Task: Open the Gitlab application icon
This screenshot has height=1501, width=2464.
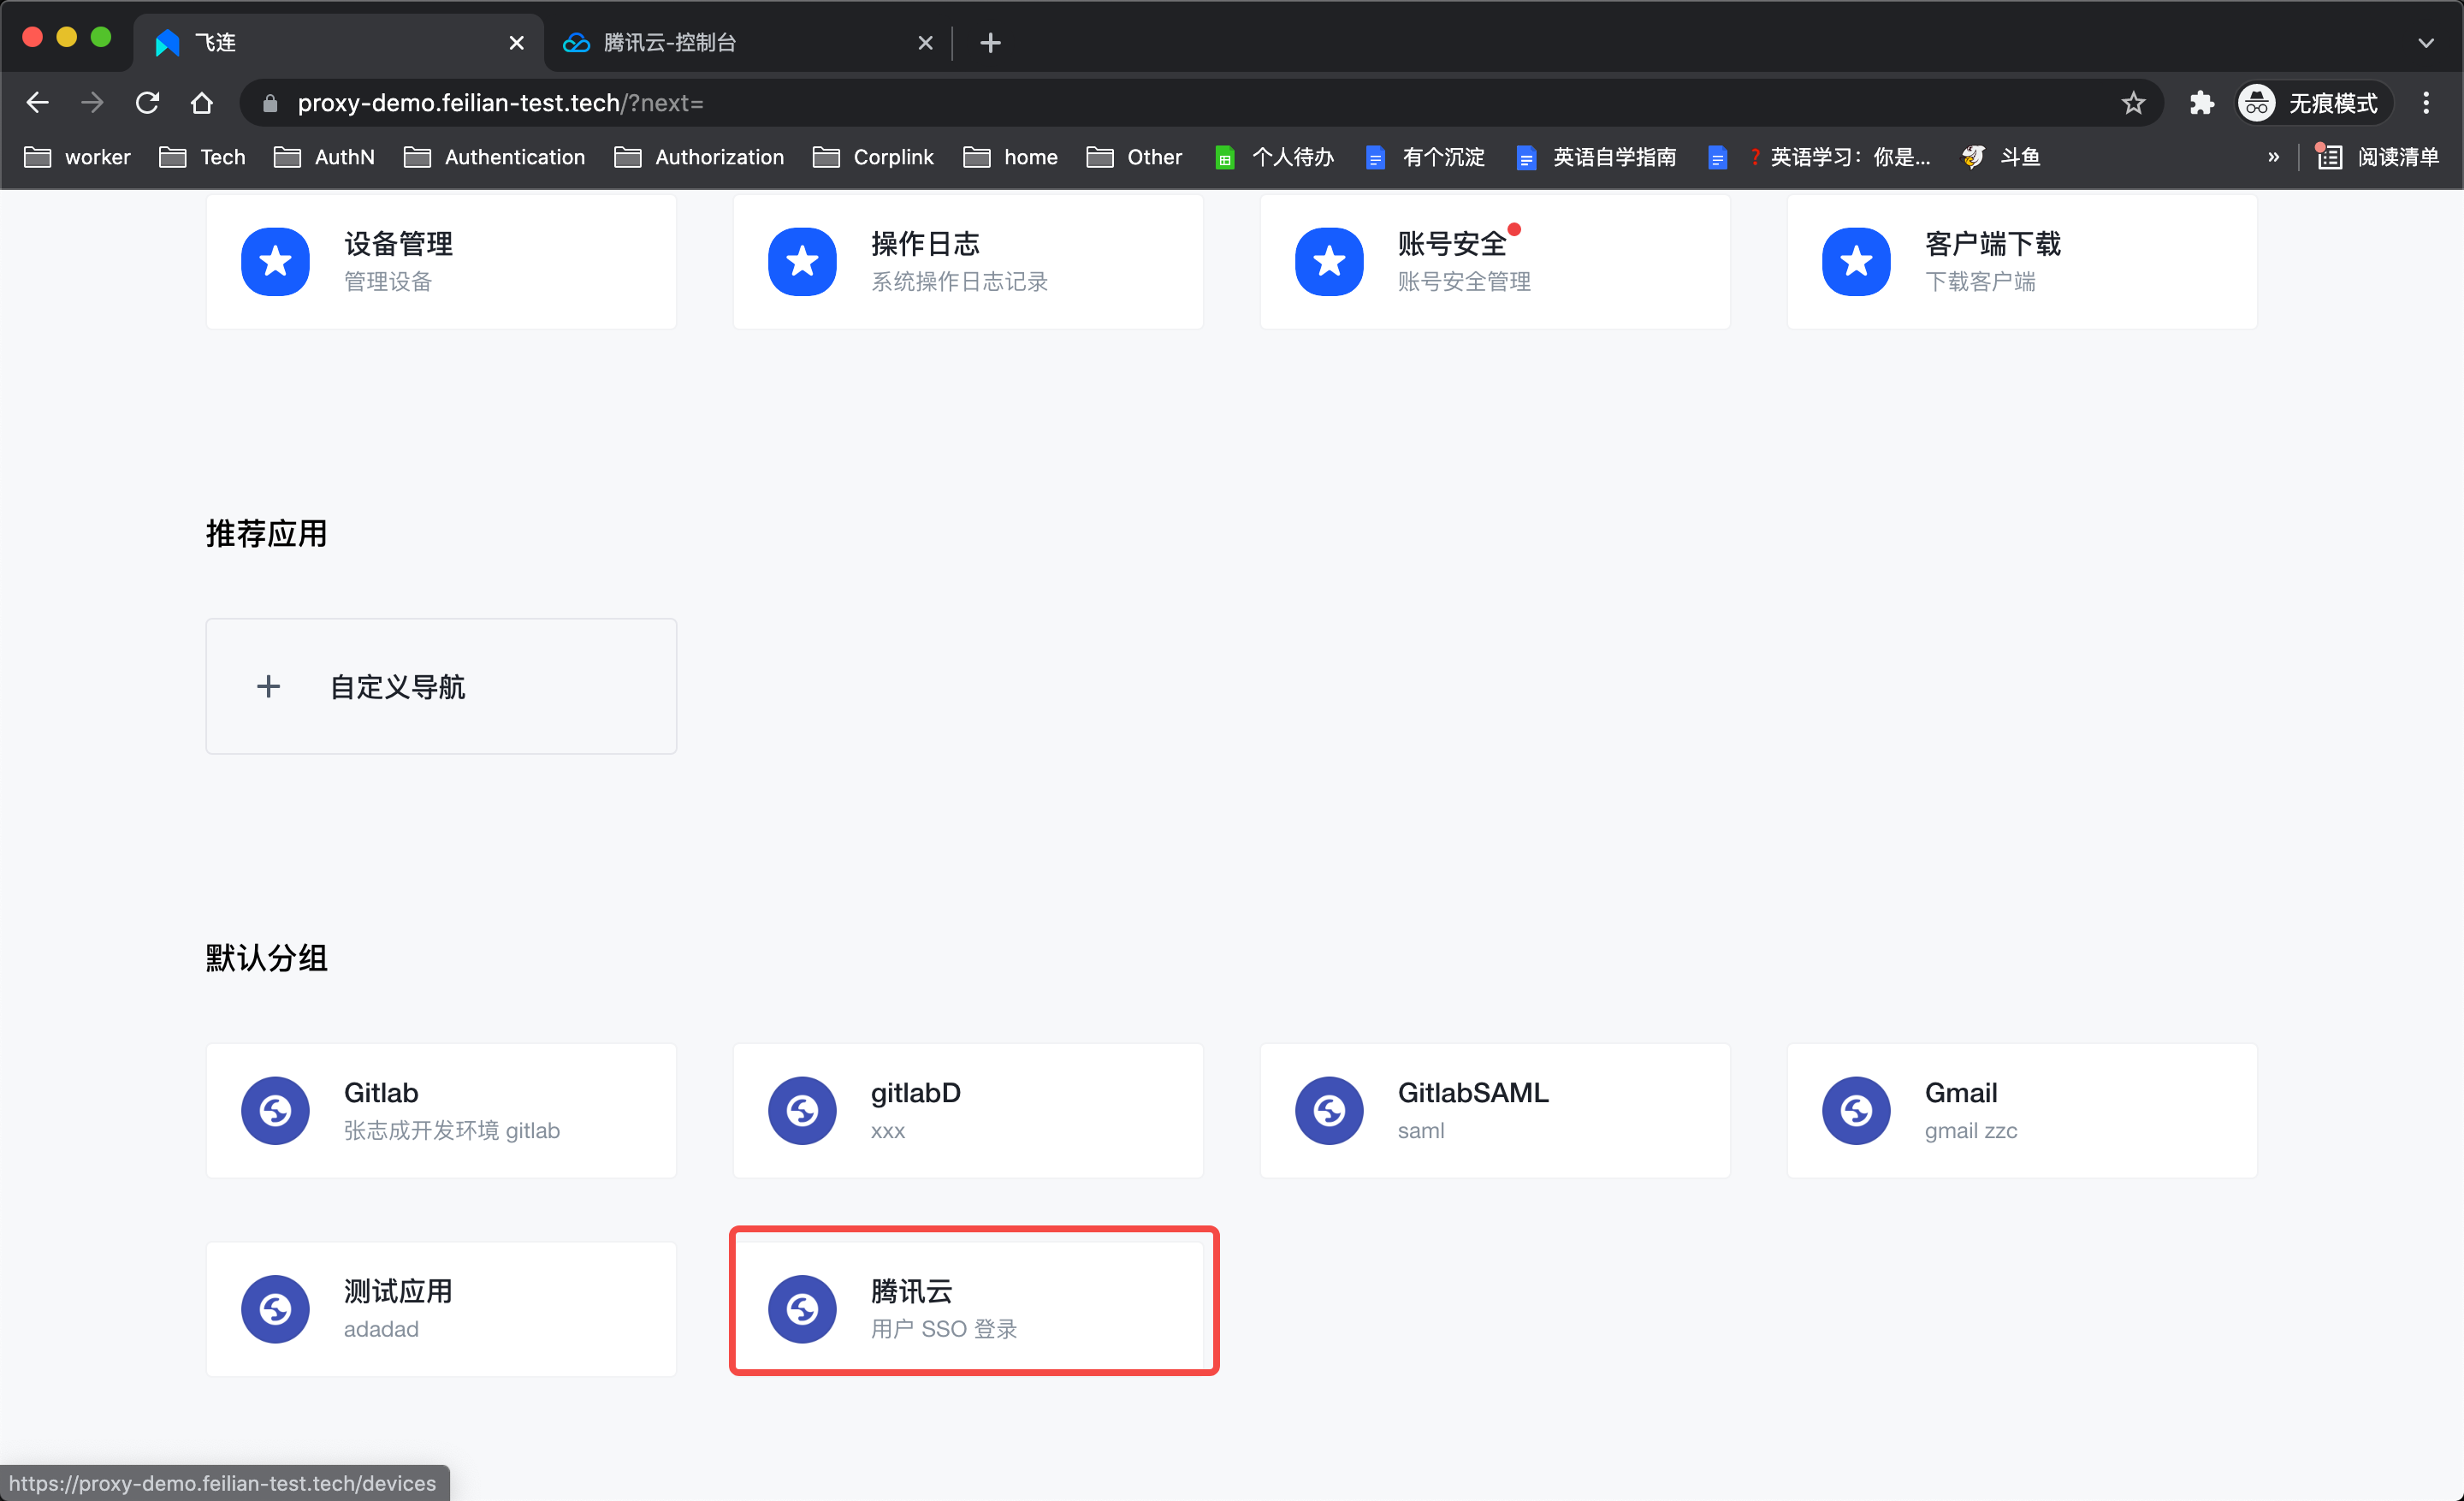Action: point(275,1108)
